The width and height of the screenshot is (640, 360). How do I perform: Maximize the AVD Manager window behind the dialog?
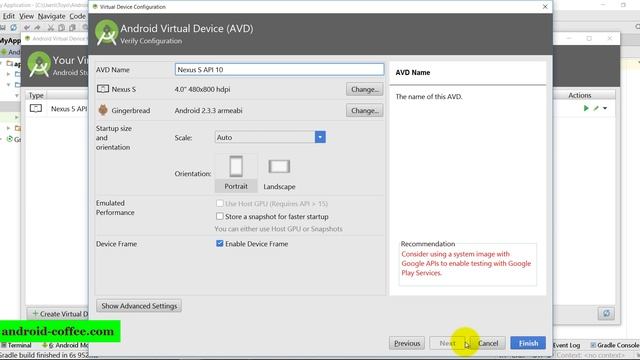pyautogui.click(x=589, y=38)
